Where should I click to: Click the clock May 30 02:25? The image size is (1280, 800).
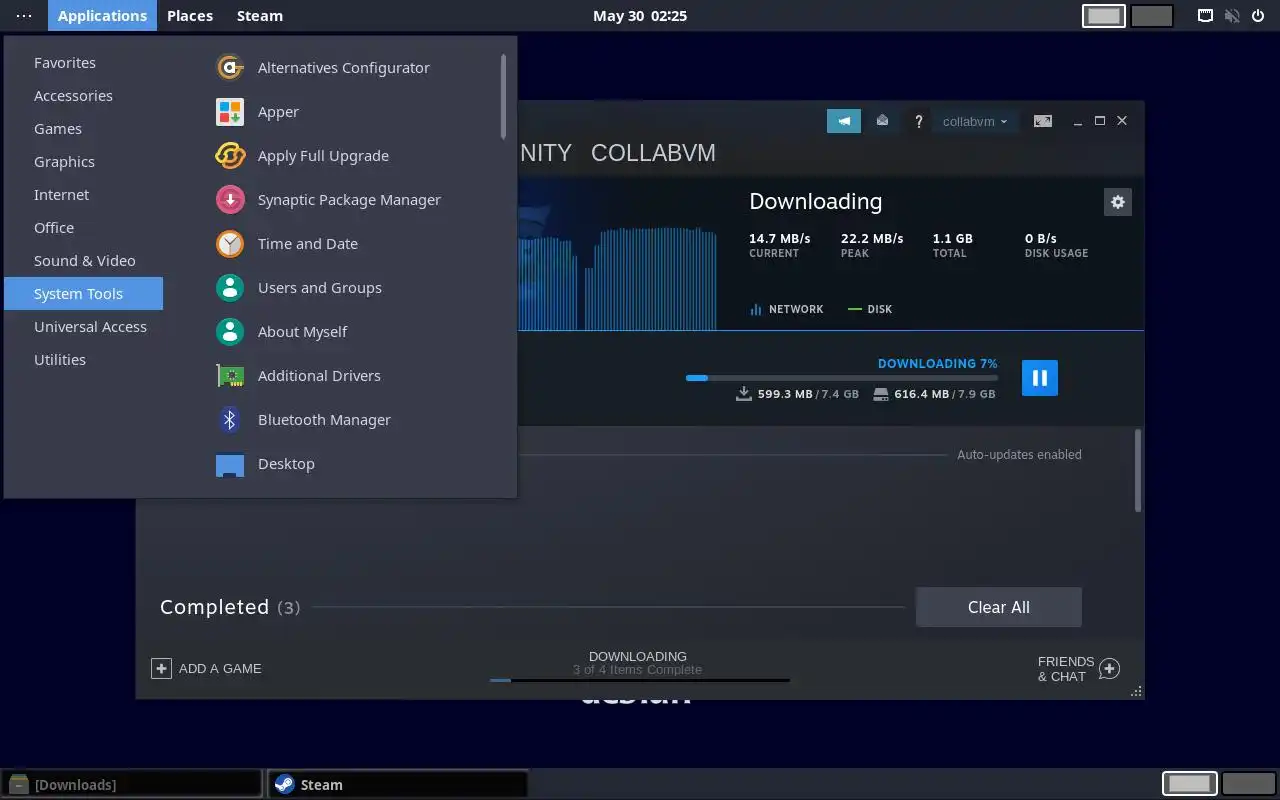(640, 16)
